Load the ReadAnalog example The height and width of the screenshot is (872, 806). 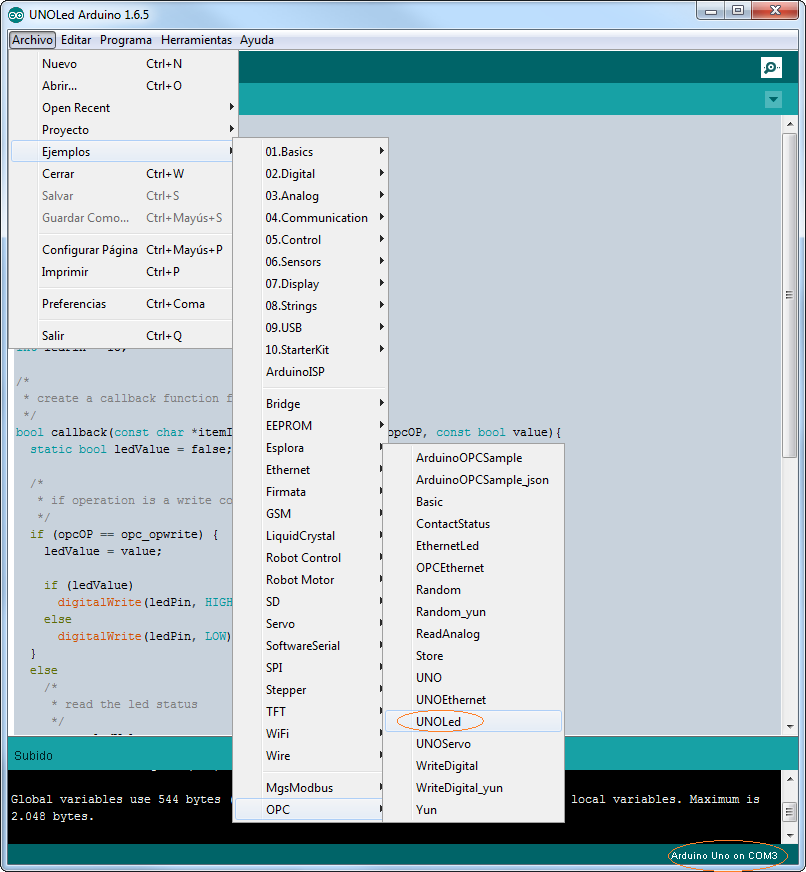pos(473,634)
